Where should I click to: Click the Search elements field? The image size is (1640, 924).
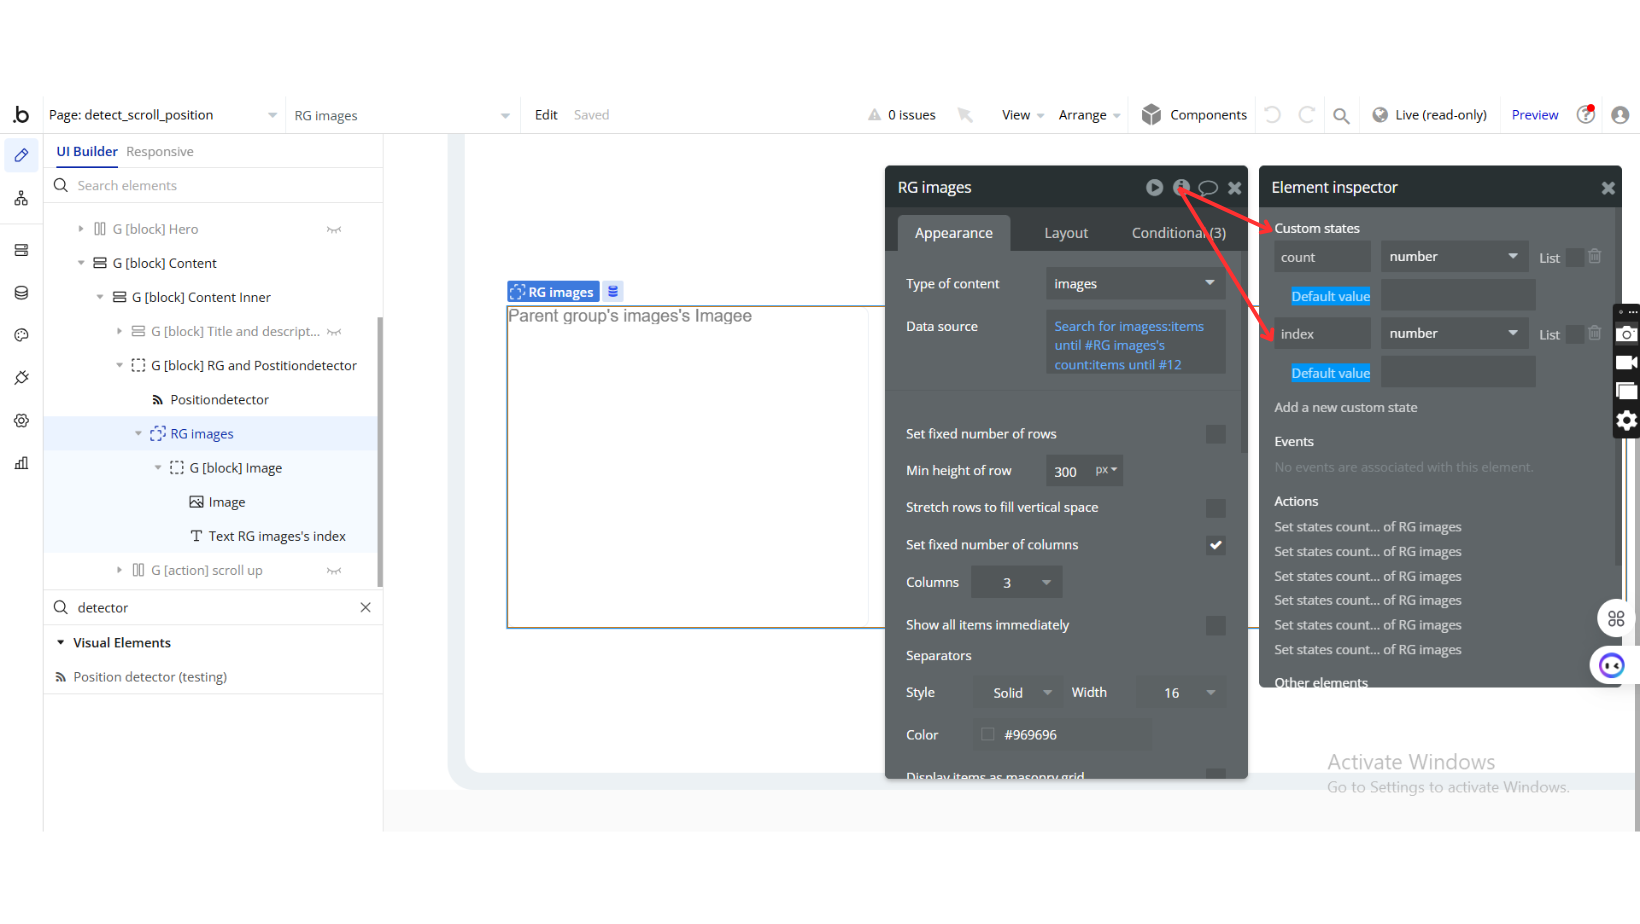[x=214, y=186]
